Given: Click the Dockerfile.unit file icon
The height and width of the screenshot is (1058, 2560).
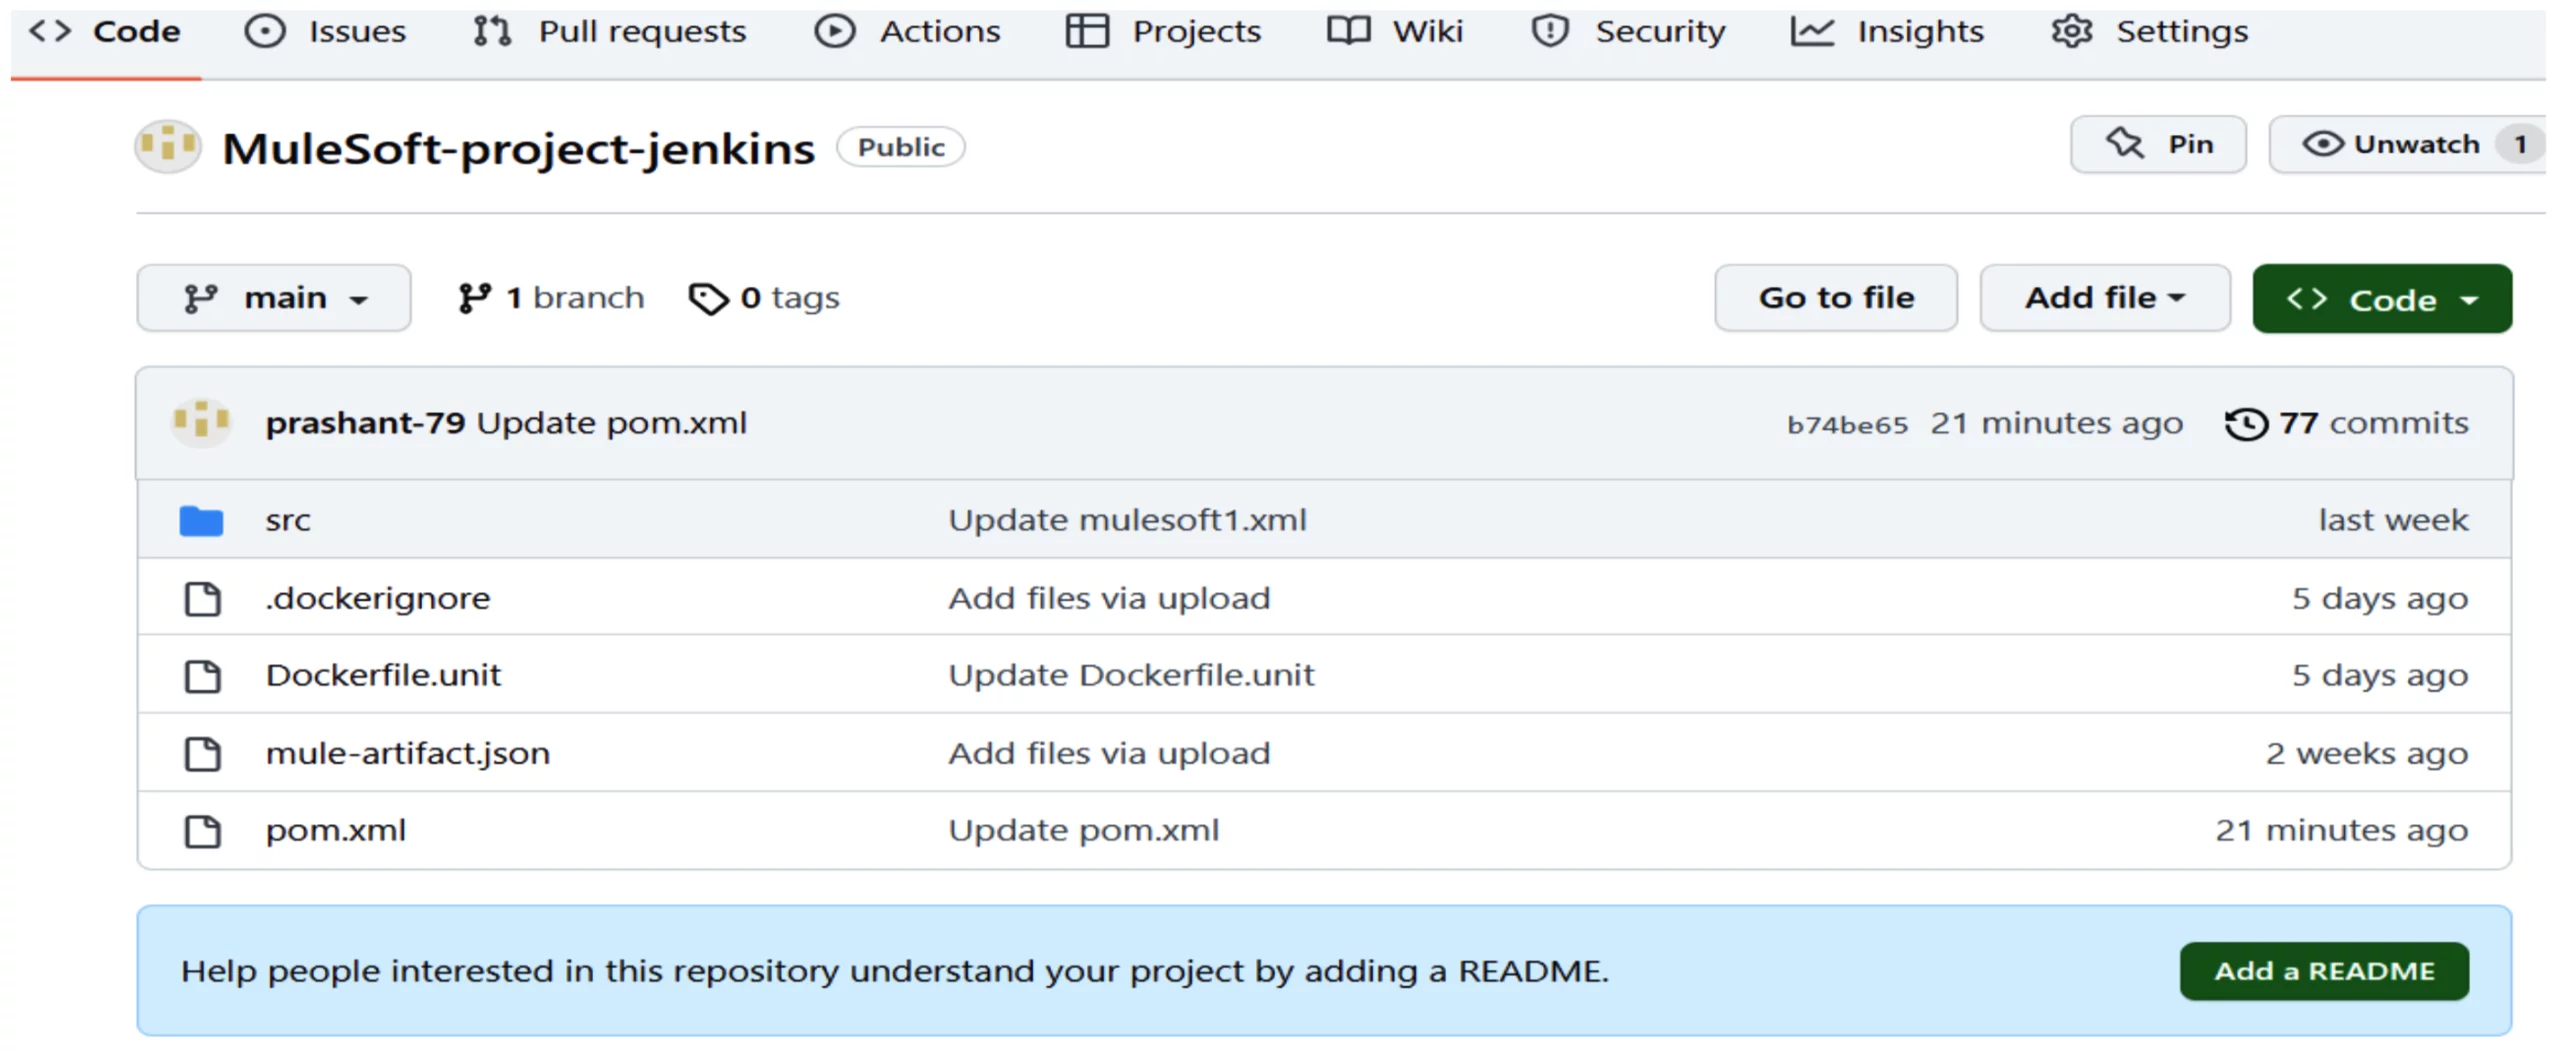Looking at the screenshot, I should [203, 676].
